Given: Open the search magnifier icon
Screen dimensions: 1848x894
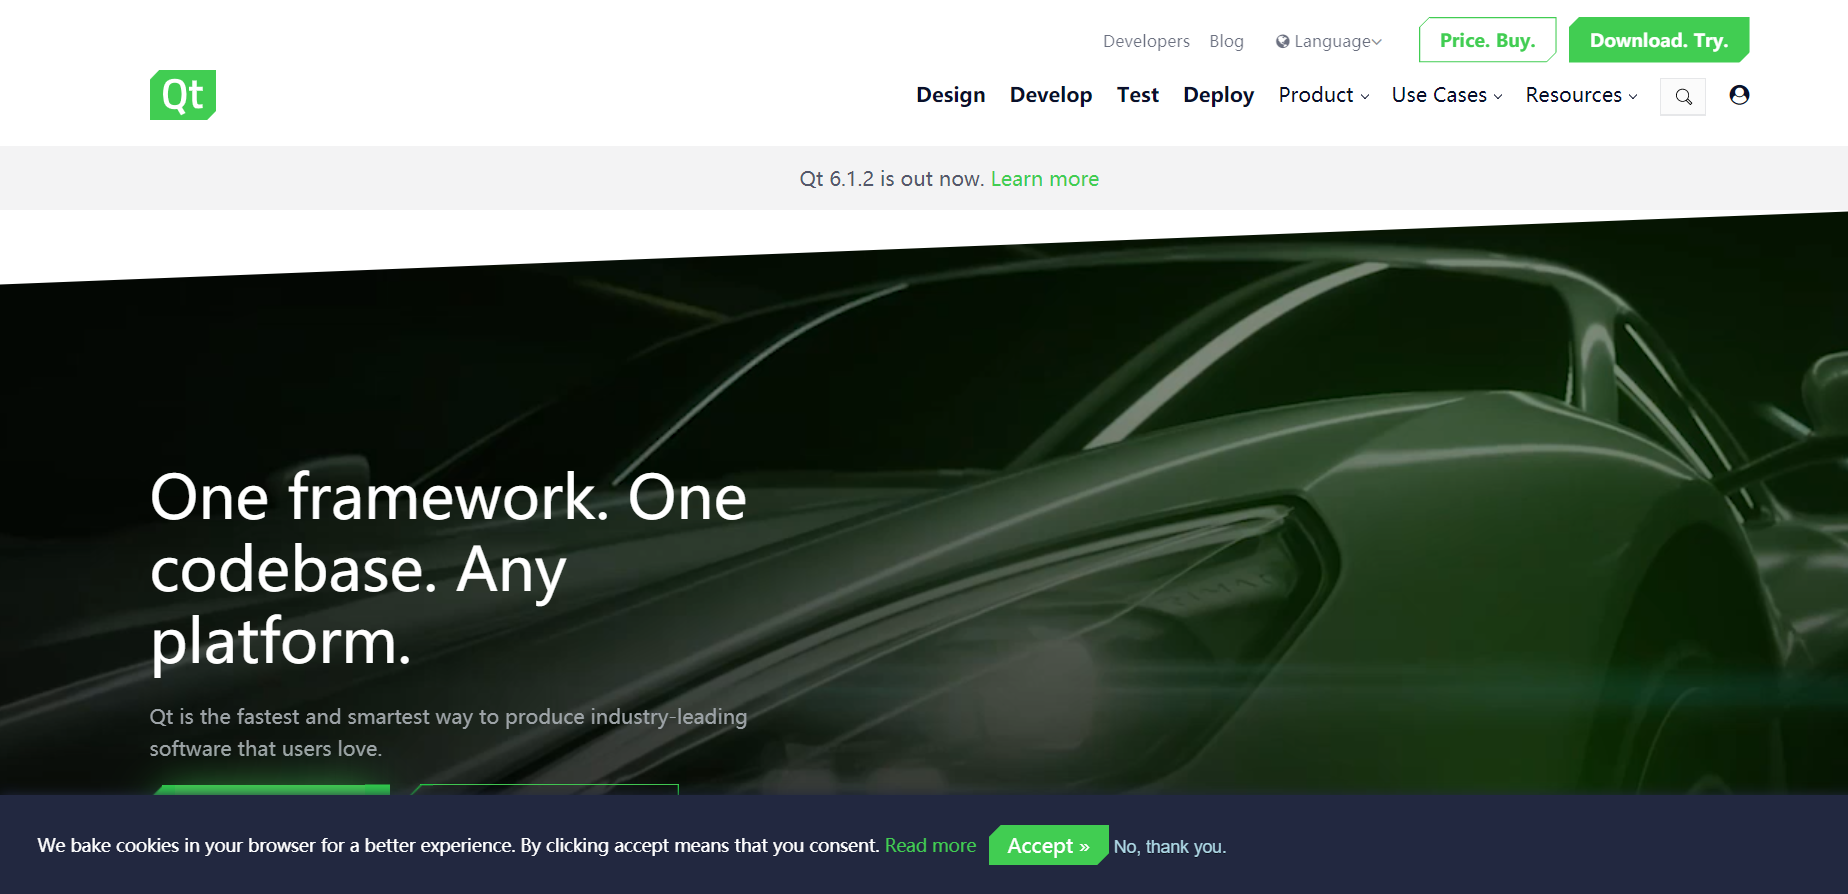Looking at the screenshot, I should point(1683,97).
